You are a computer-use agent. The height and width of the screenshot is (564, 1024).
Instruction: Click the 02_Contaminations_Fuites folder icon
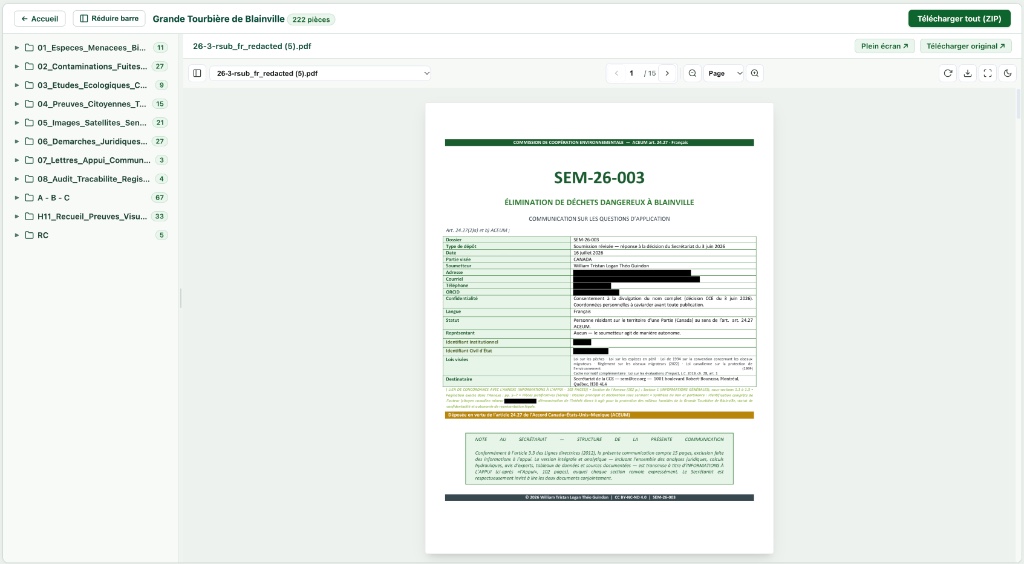coord(29,66)
